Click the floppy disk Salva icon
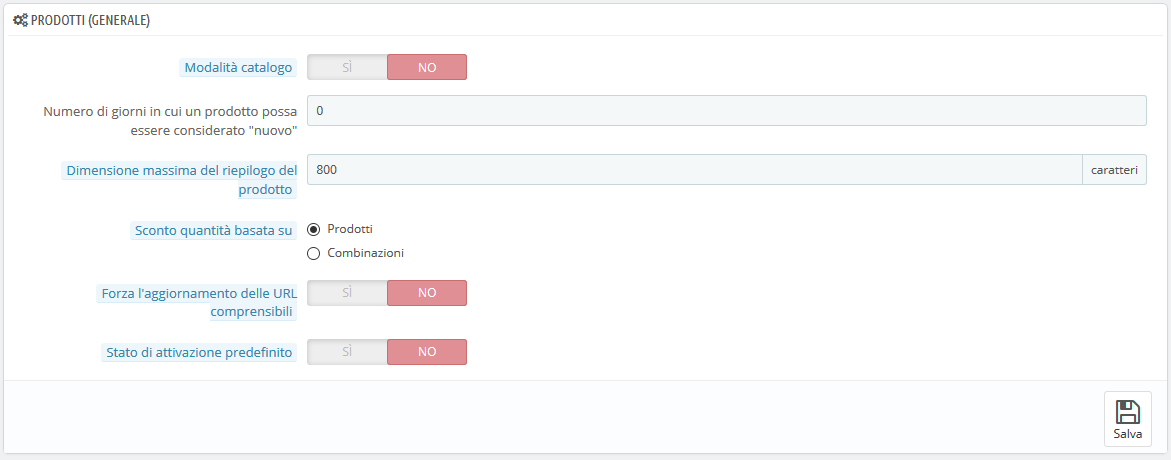The width and height of the screenshot is (1171, 460). [x=1128, y=412]
